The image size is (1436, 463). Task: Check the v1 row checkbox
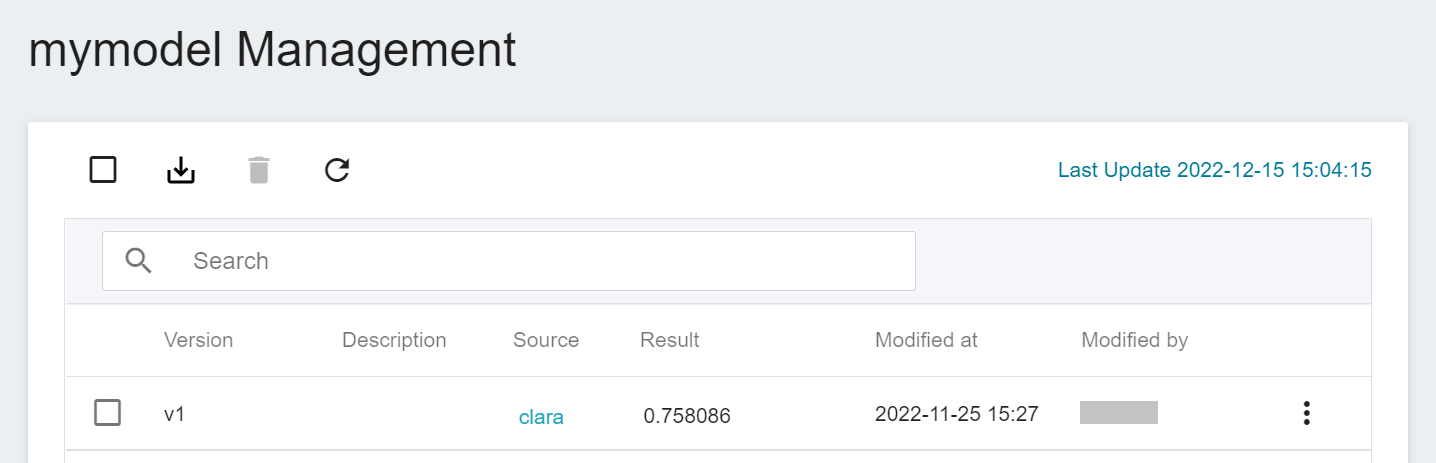click(108, 412)
